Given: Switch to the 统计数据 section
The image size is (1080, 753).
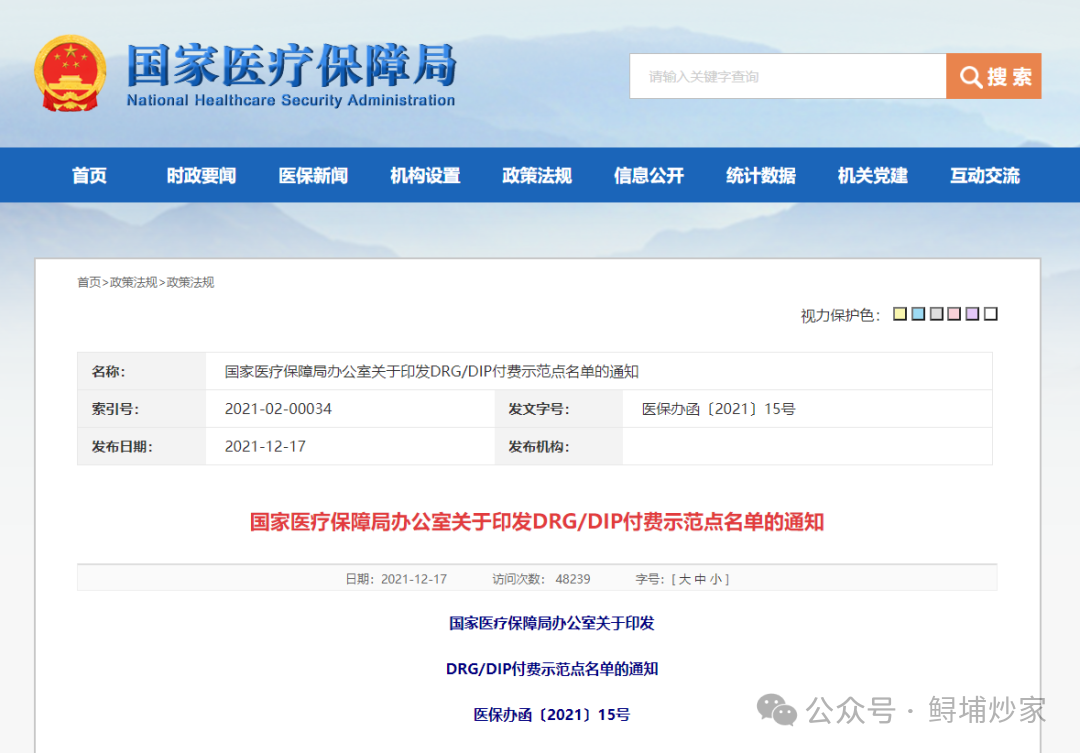Looking at the screenshot, I should click(x=760, y=174).
